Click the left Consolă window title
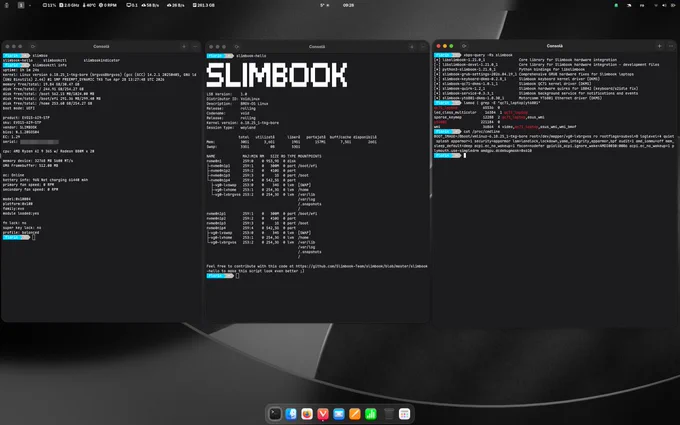 pos(101,46)
